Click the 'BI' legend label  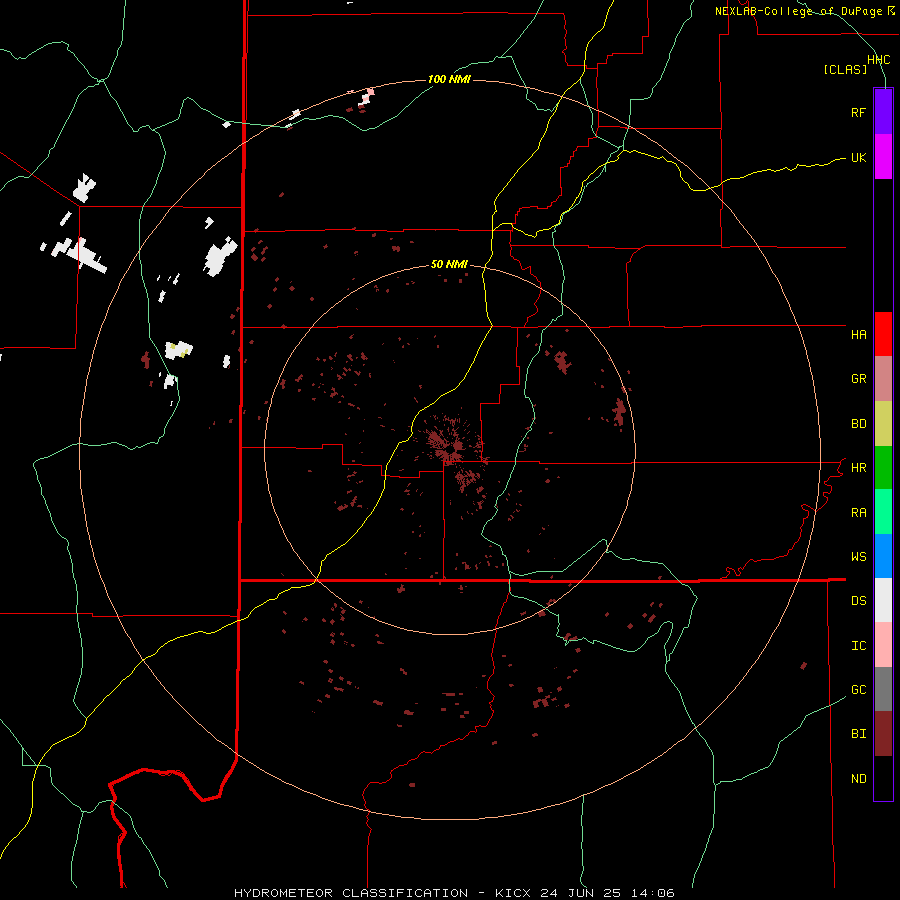tap(858, 734)
